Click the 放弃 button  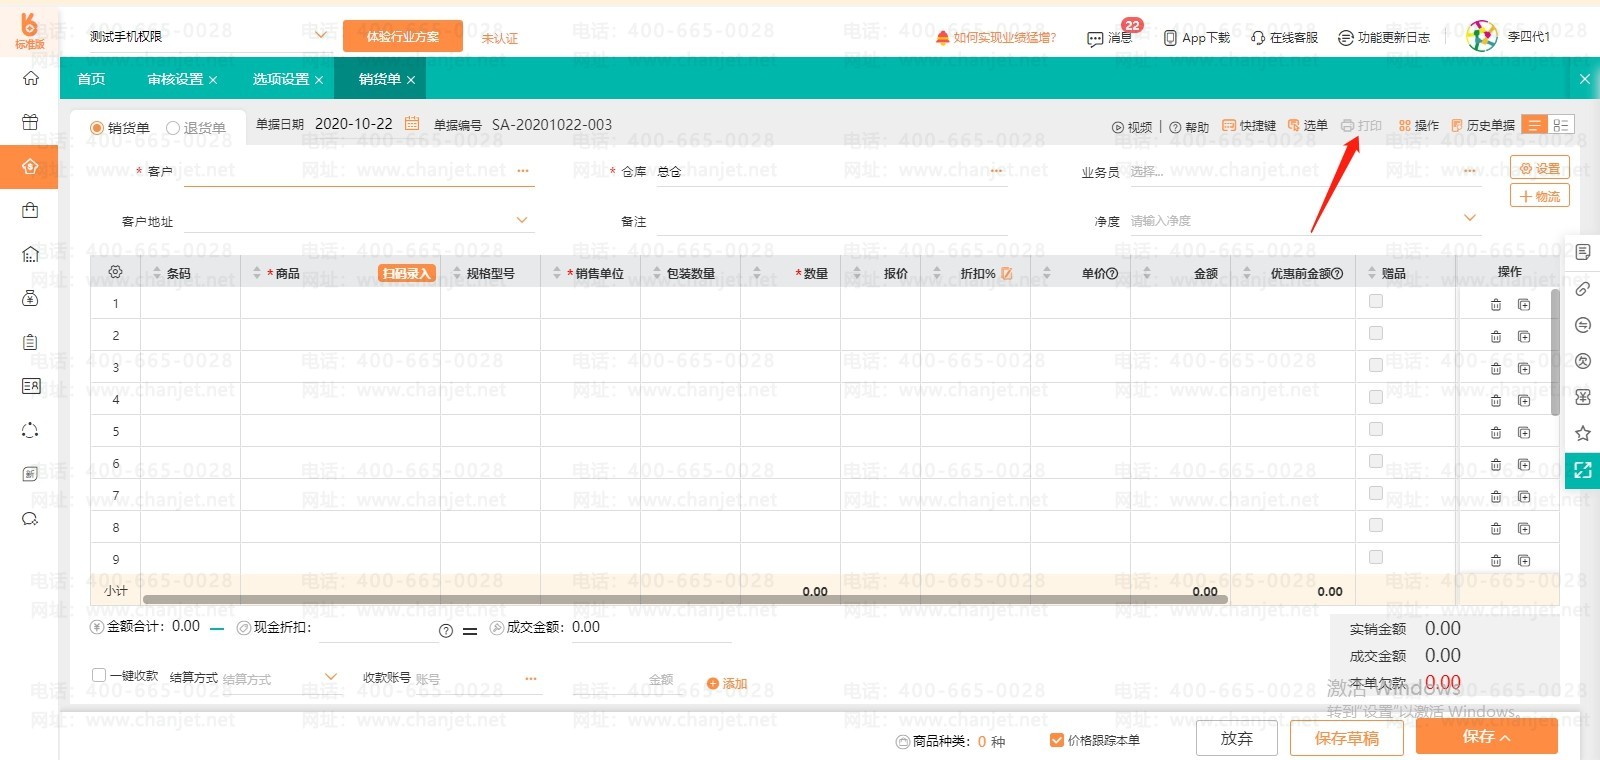click(1237, 738)
